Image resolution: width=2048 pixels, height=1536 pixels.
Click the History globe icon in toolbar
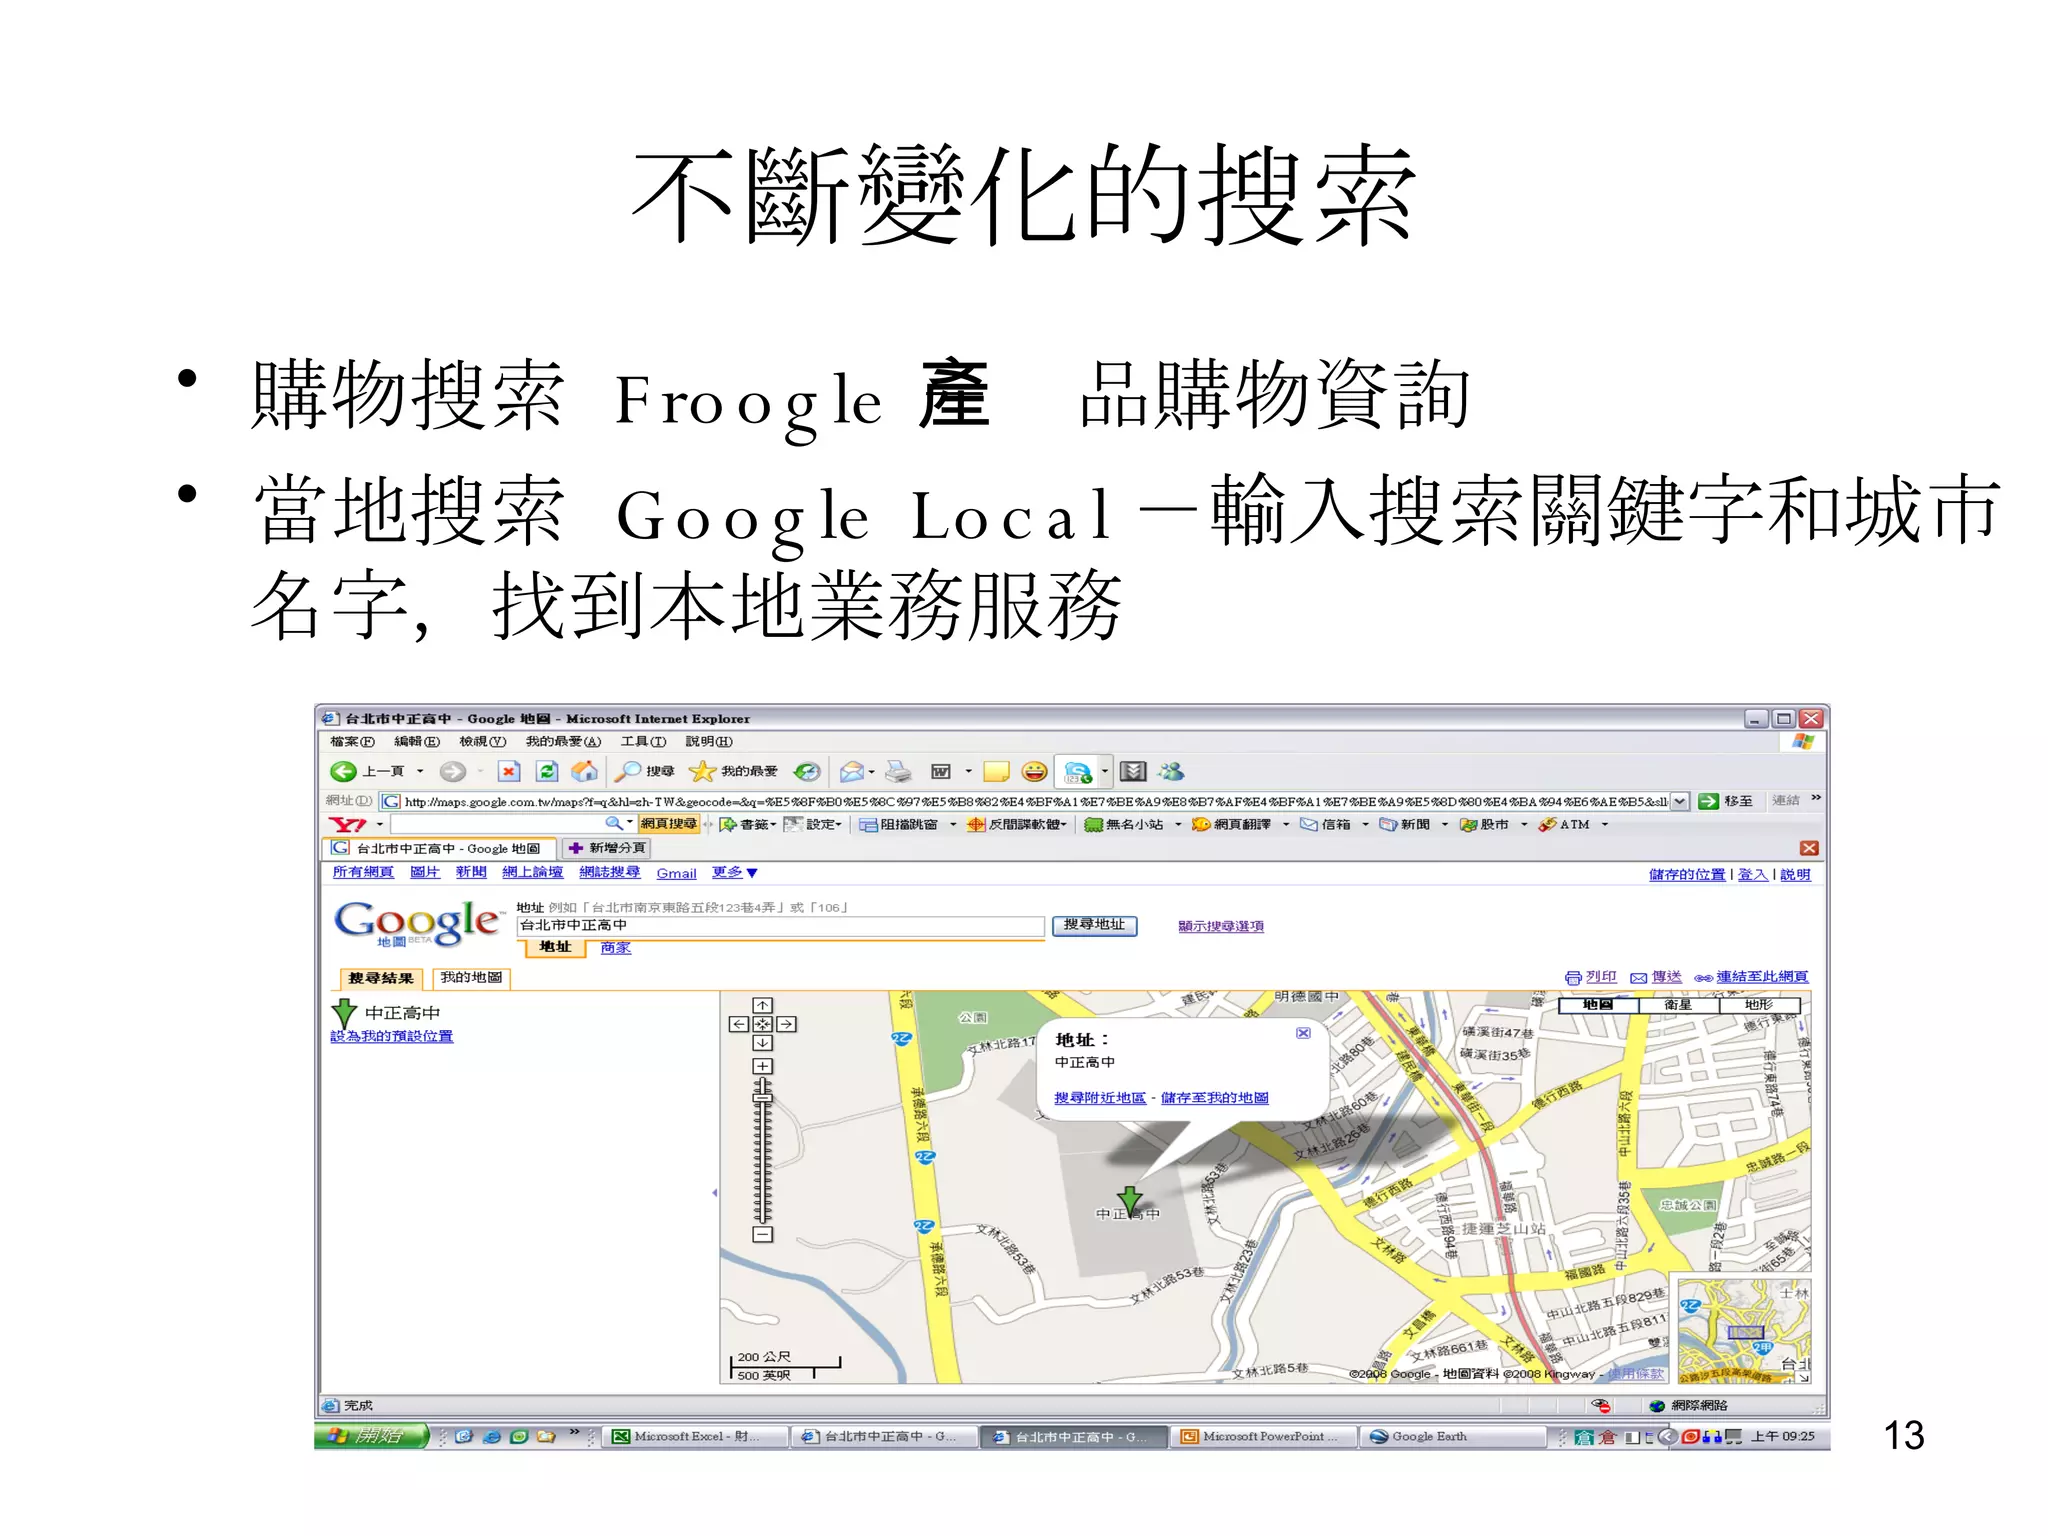(806, 771)
